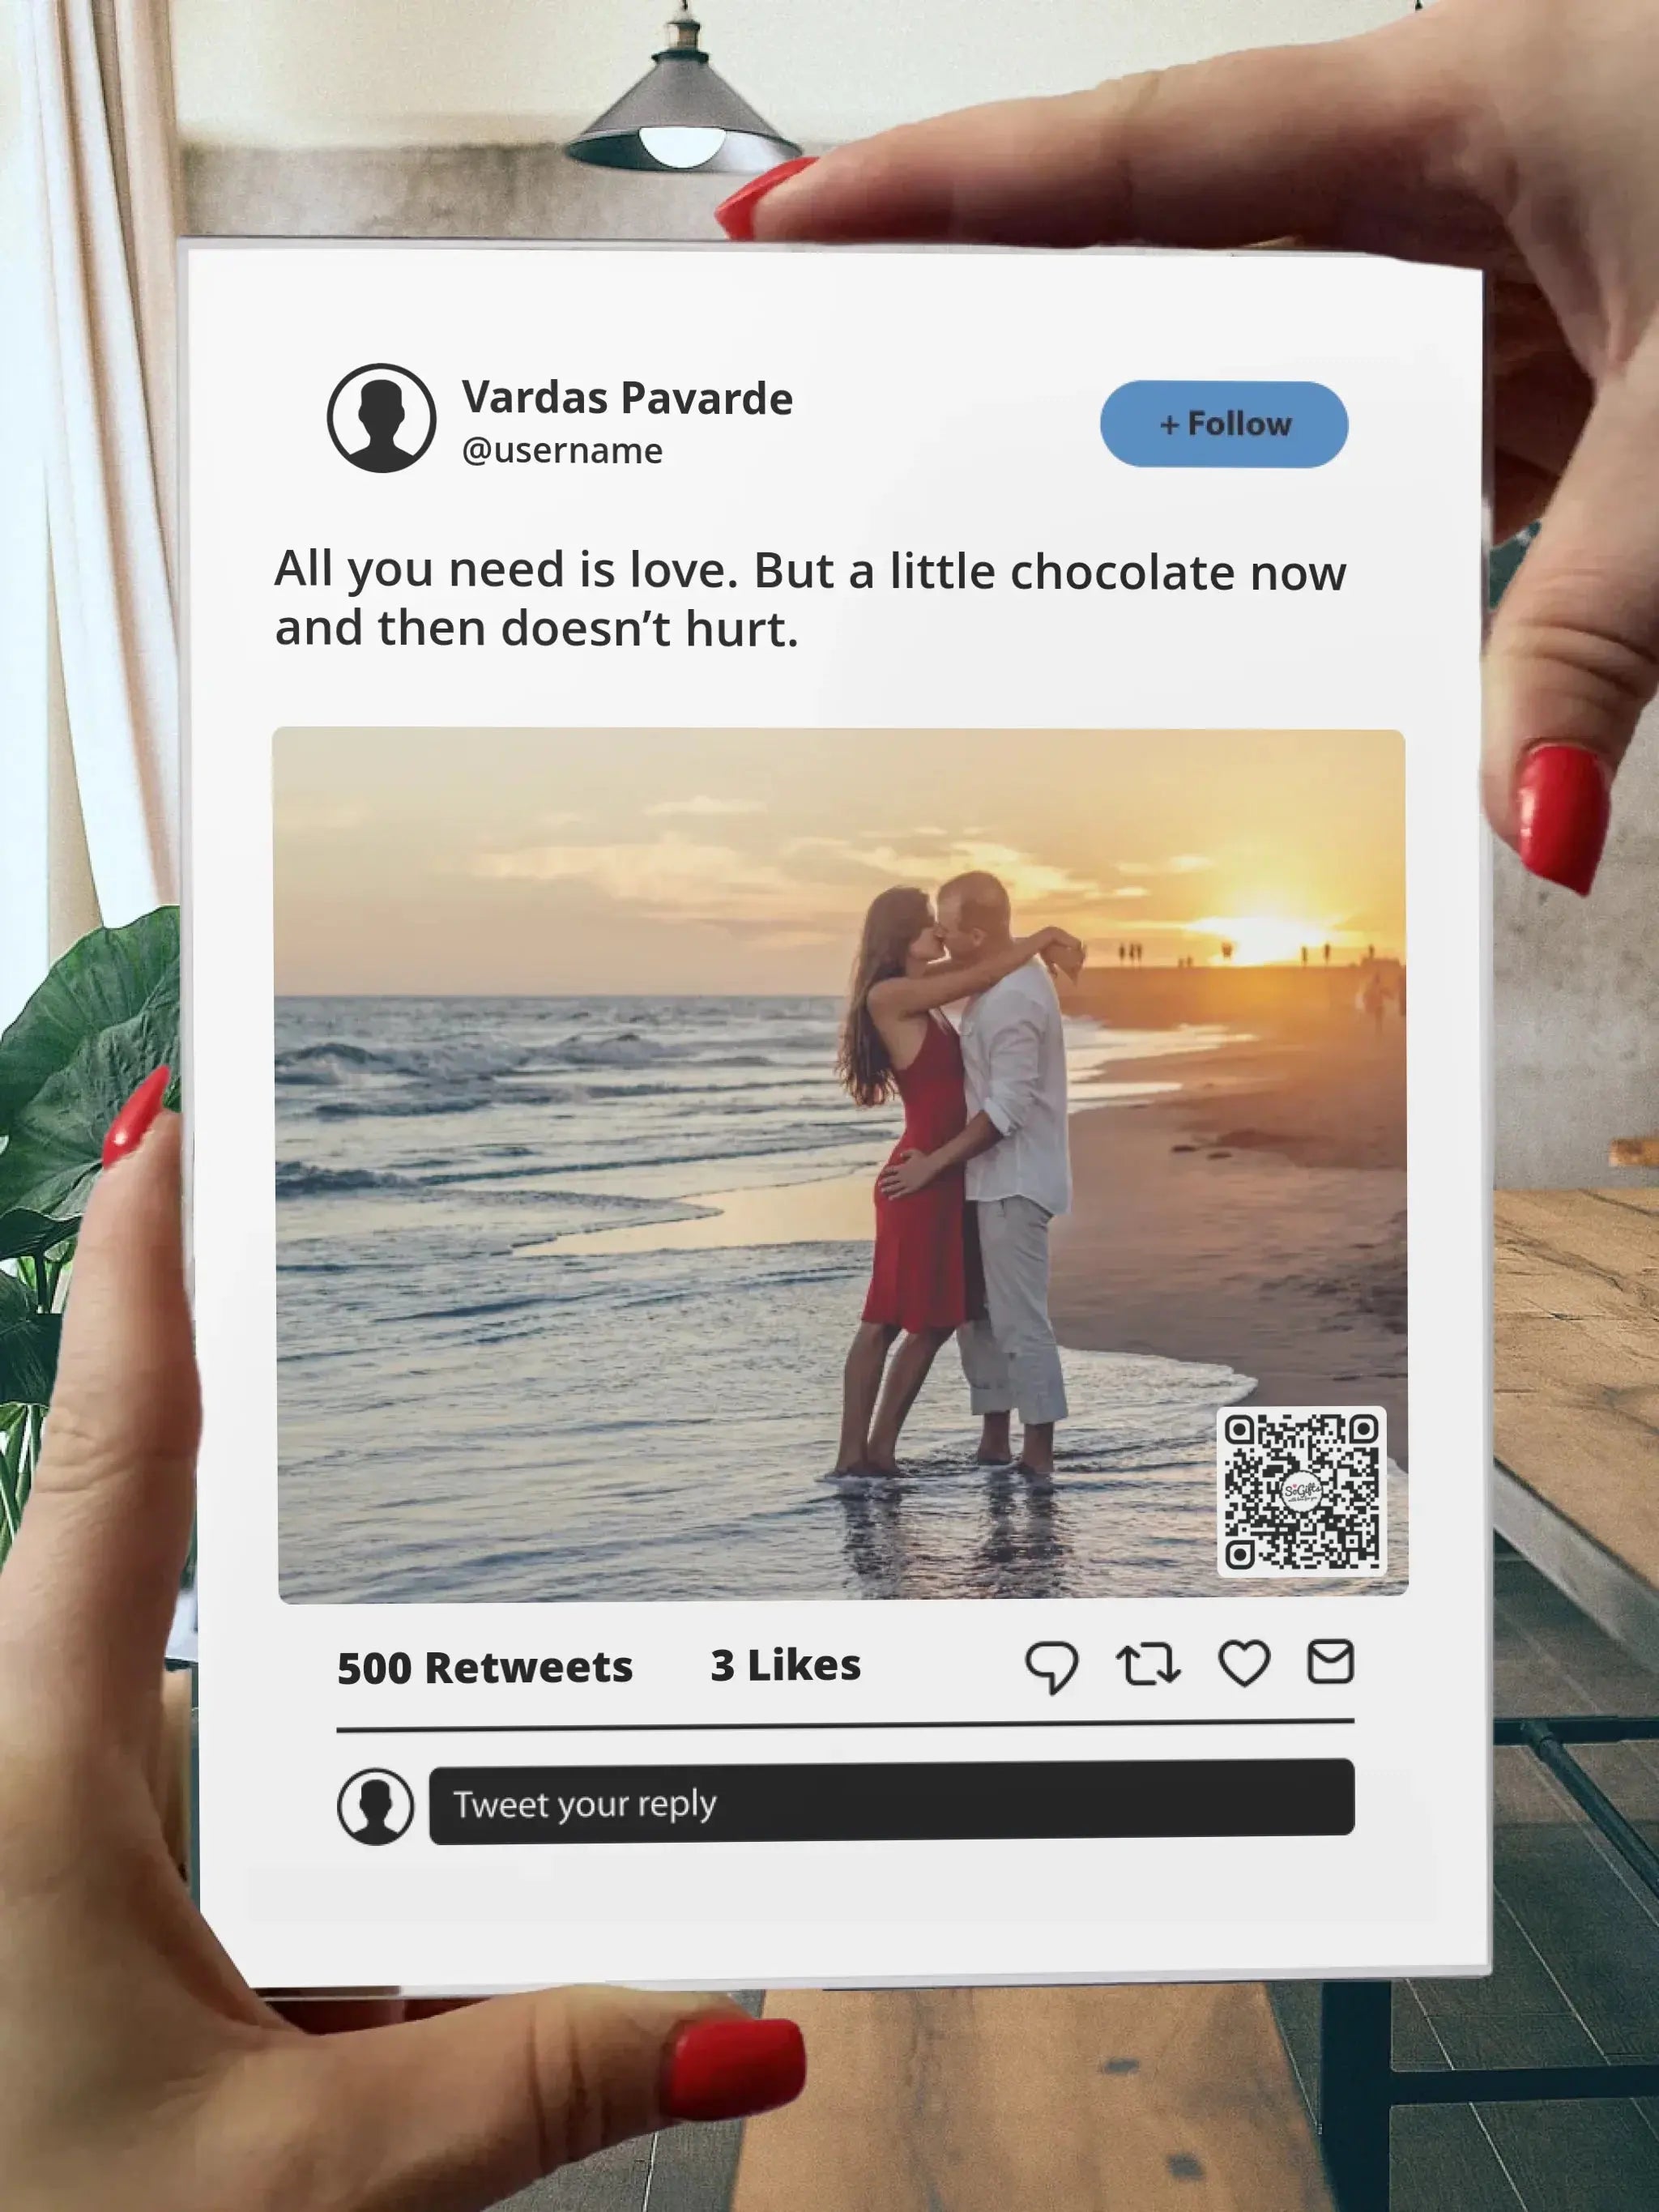Click the + Follow button
This screenshot has height=2212, width=1659.
tap(1224, 424)
